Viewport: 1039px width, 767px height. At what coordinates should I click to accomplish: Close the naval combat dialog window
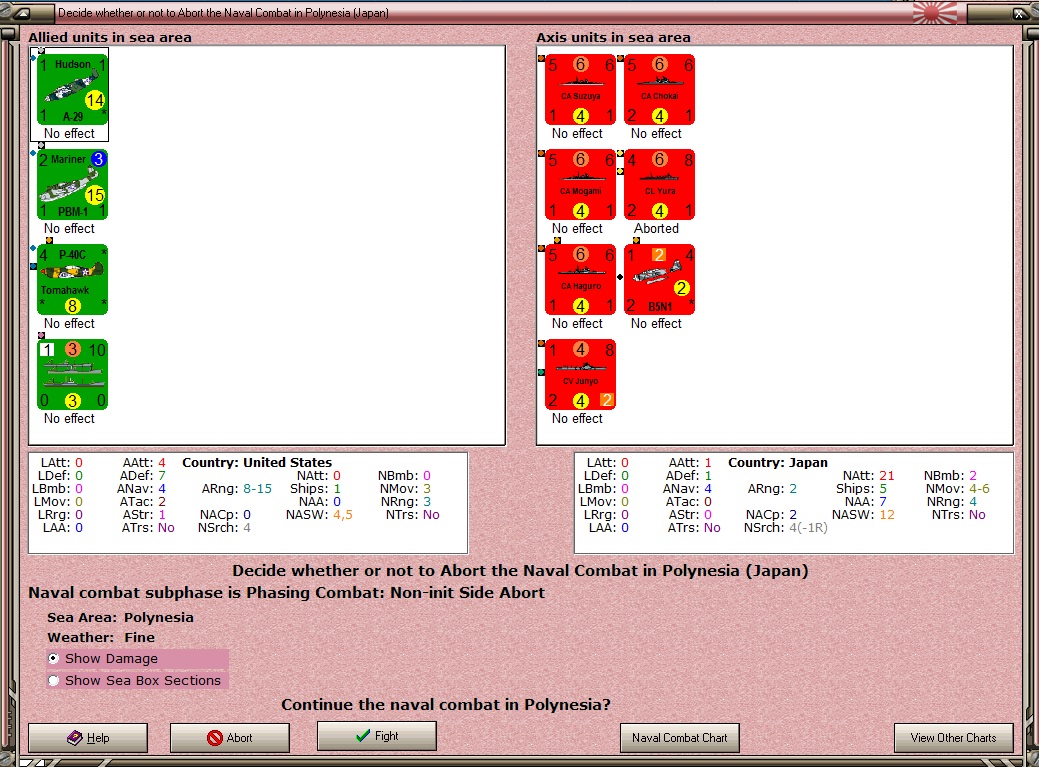coord(1018,13)
